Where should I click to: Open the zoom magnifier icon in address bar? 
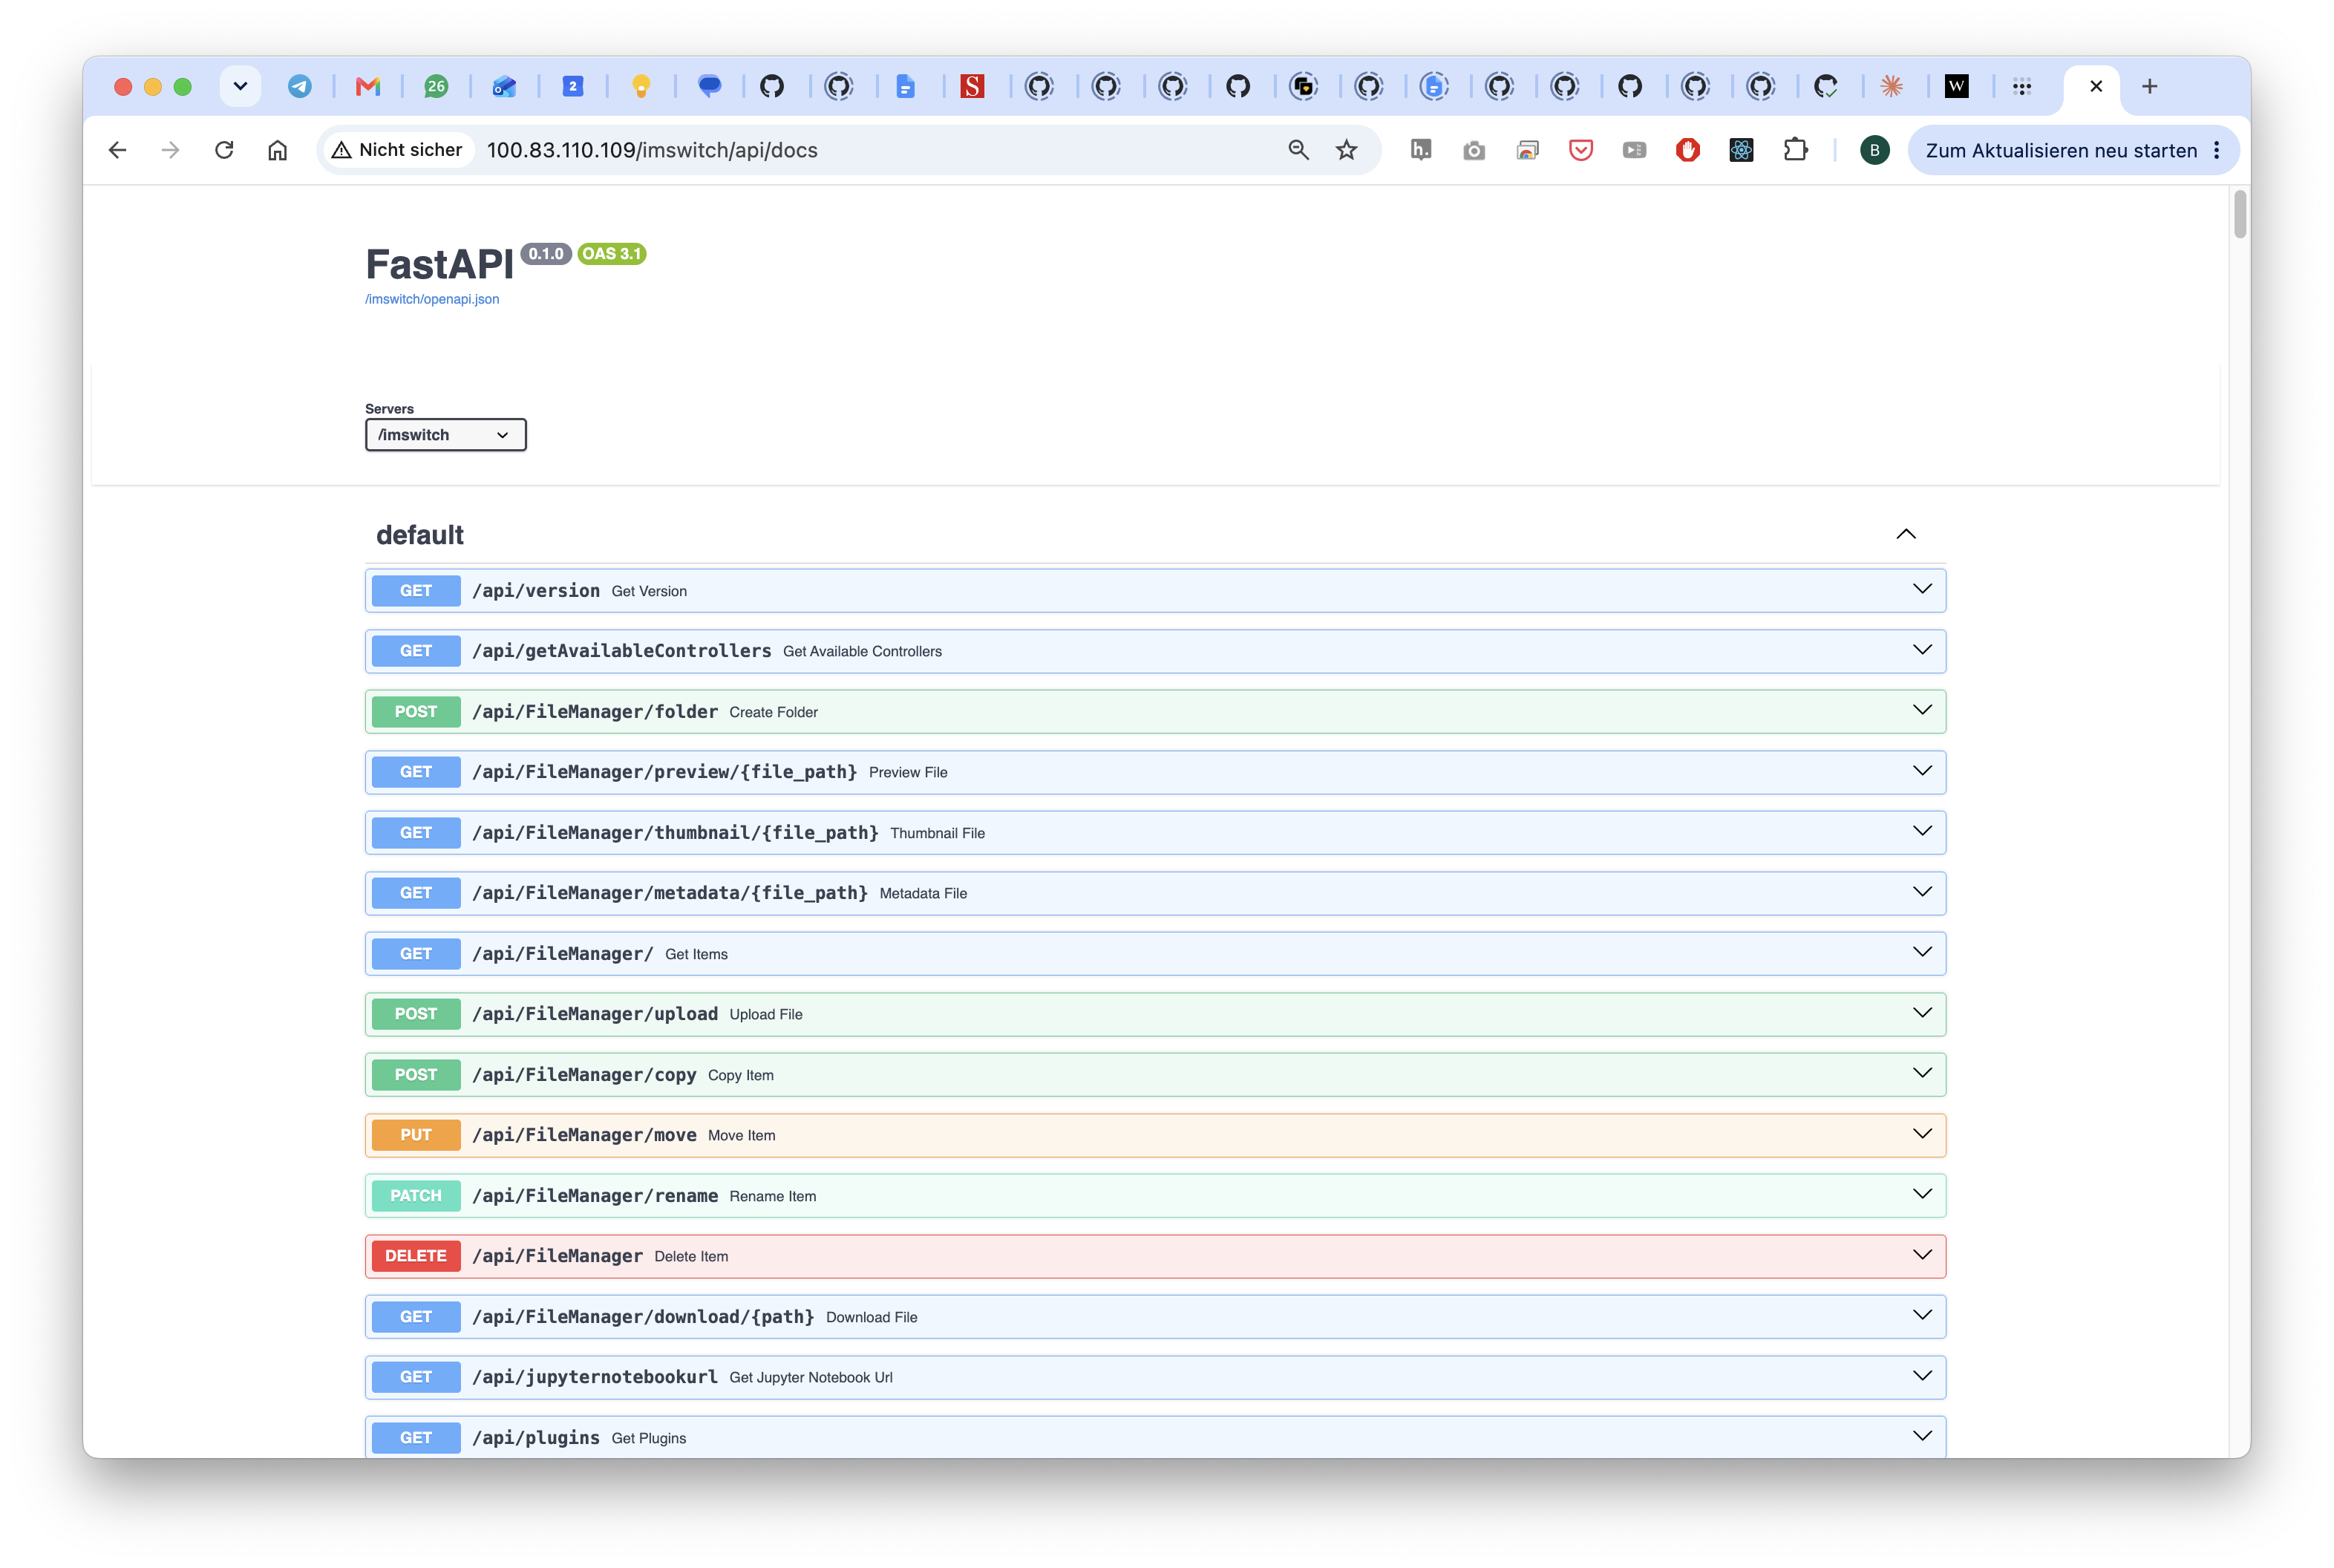pyautogui.click(x=1298, y=150)
